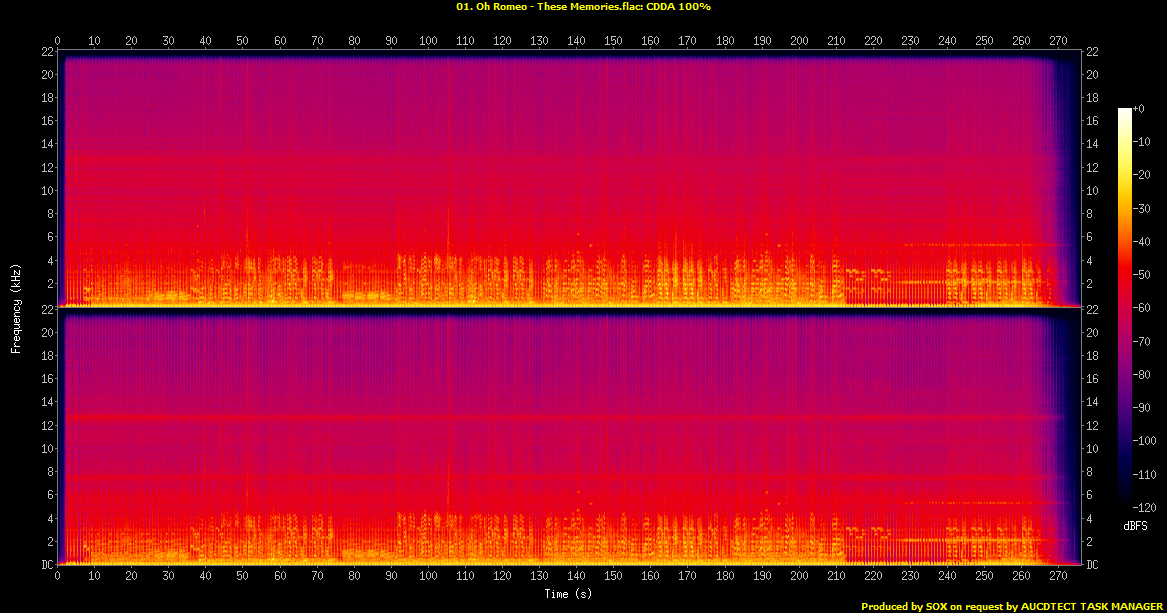Click the upper channel's right-axis "6" kHz label
The width and height of the screenshot is (1167, 613).
click(1089, 237)
